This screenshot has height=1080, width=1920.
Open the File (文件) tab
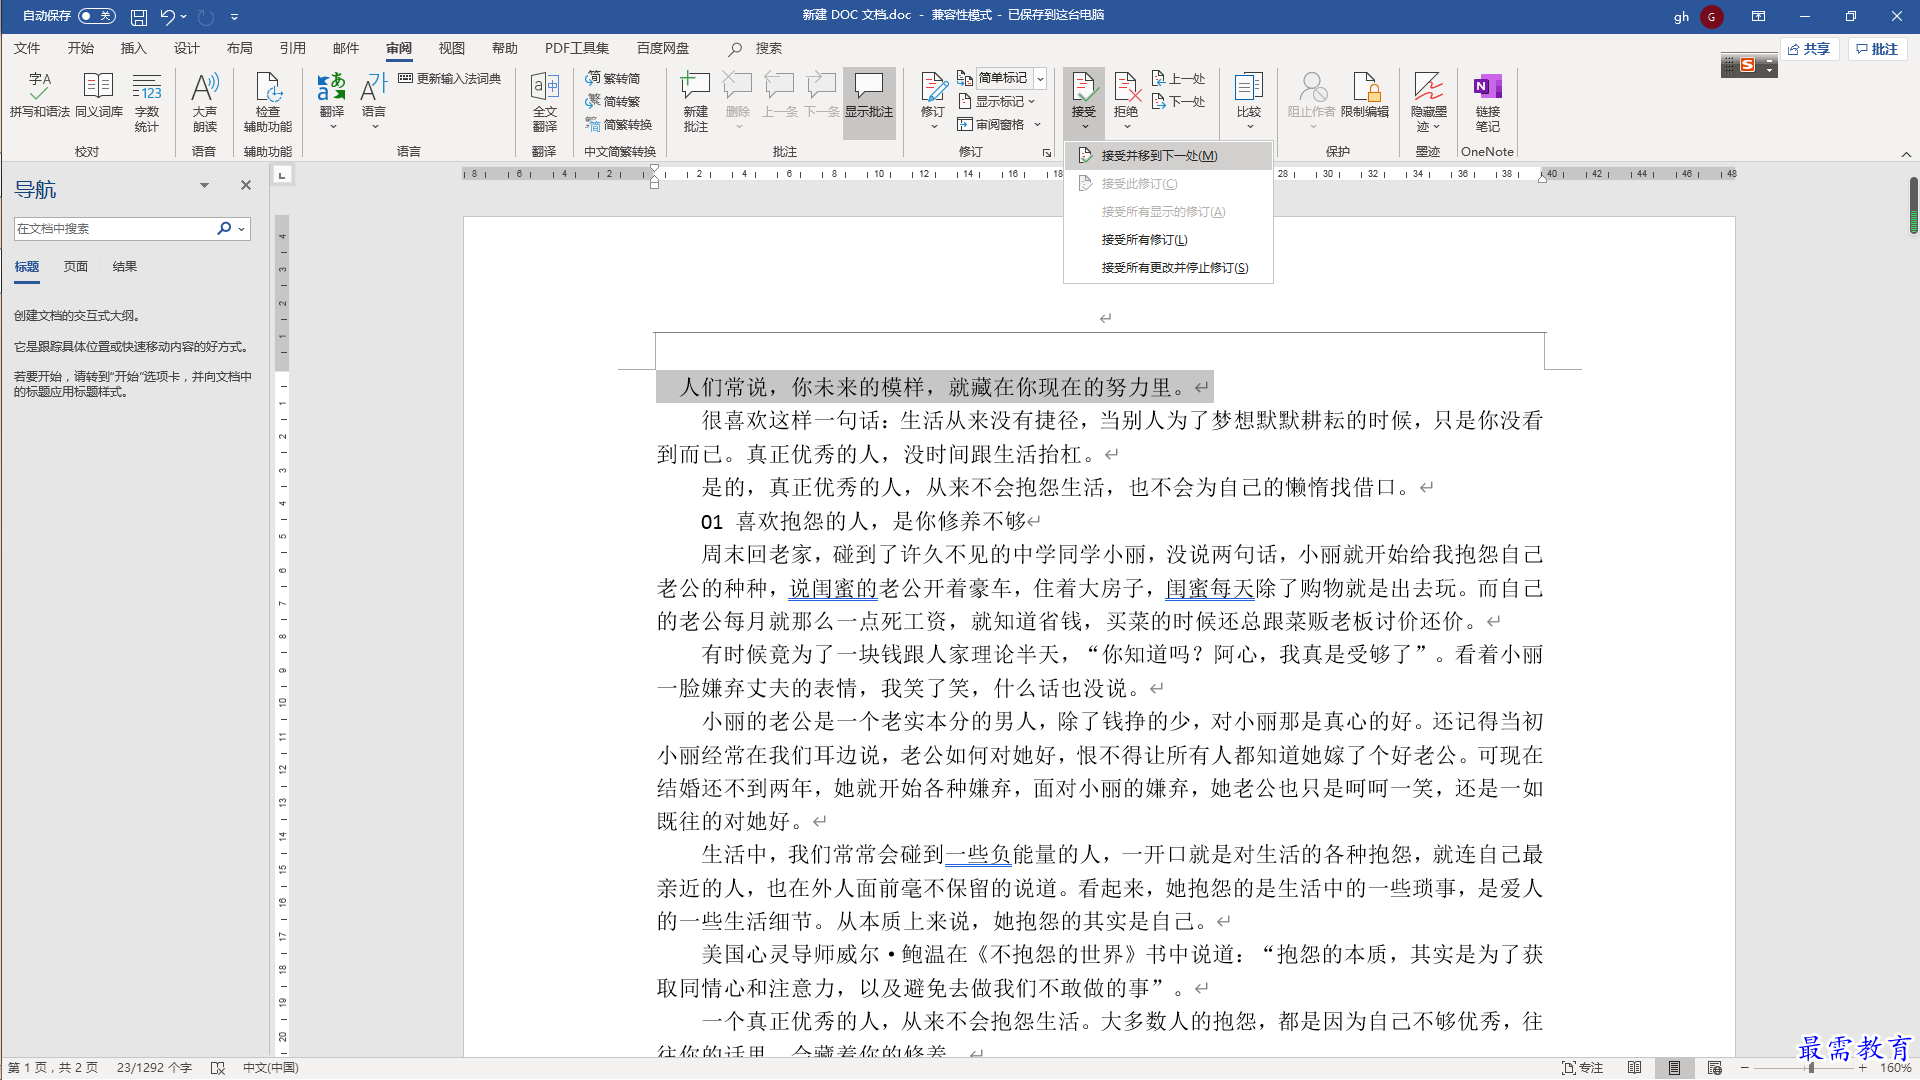coord(27,48)
